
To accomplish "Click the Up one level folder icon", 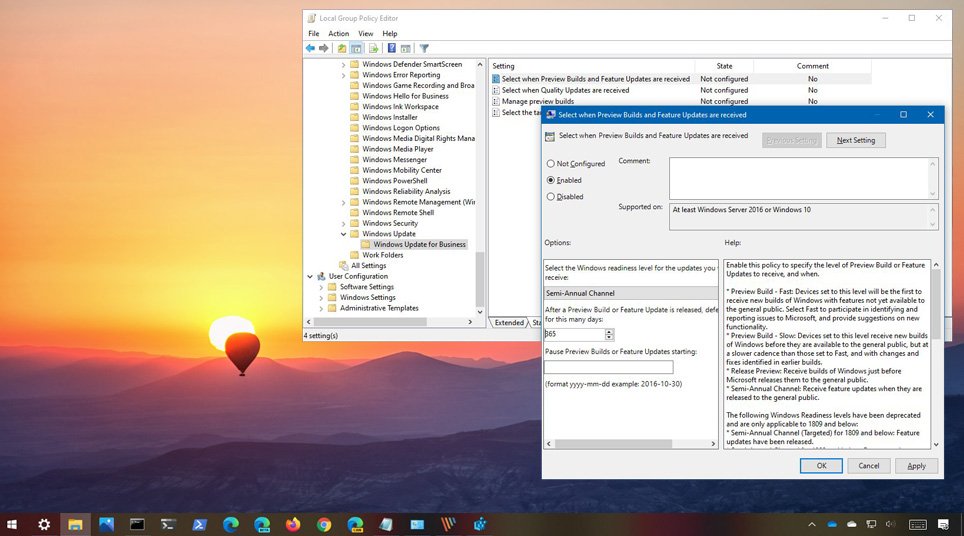I will pyautogui.click(x=342, y=48).
